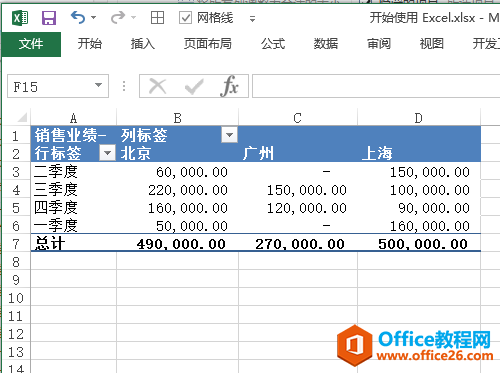This screenshot has height=373, width=500.
Task: Select column B header
Action: coord(178,118)
